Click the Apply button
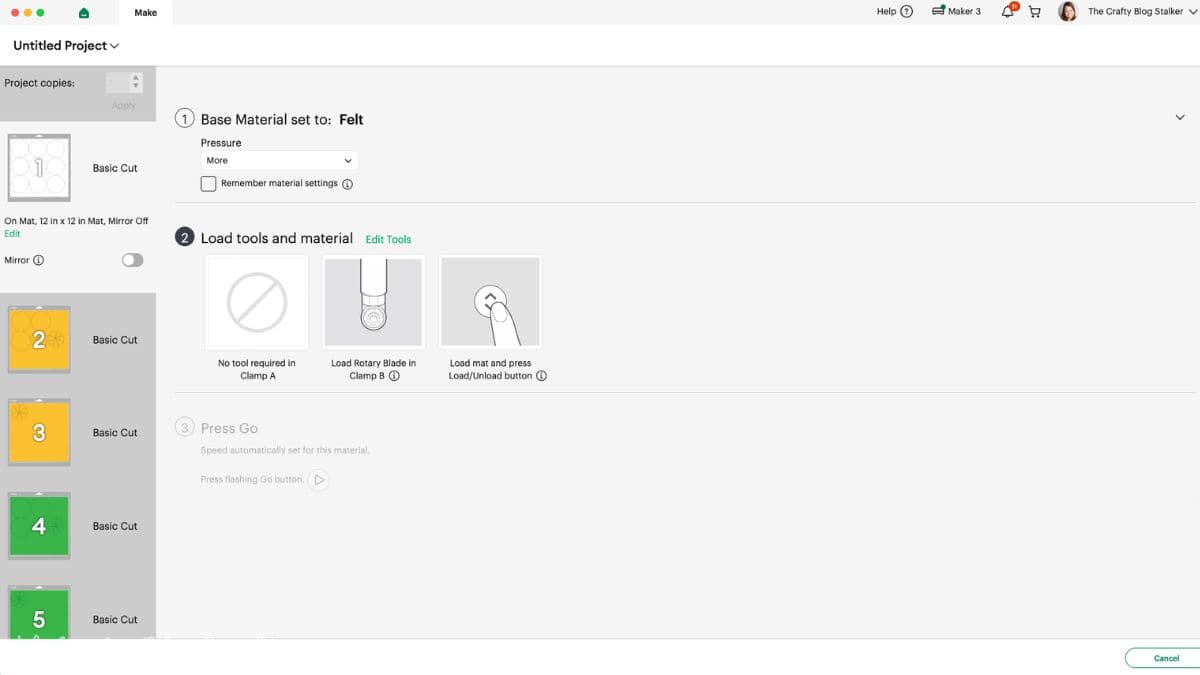The width and height of the screenshot is (1200, 675). point(124,105)
